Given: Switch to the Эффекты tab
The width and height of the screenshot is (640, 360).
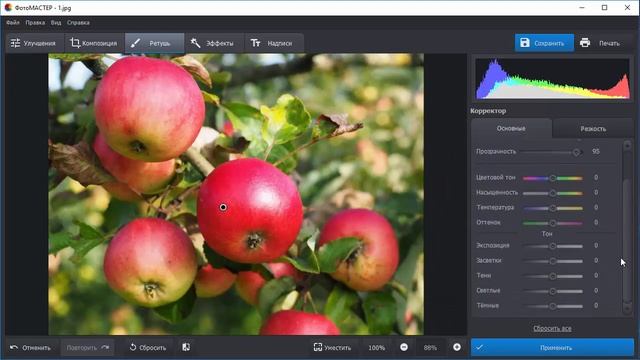Looking at the screenshot, I should click(x=214, y=43).
